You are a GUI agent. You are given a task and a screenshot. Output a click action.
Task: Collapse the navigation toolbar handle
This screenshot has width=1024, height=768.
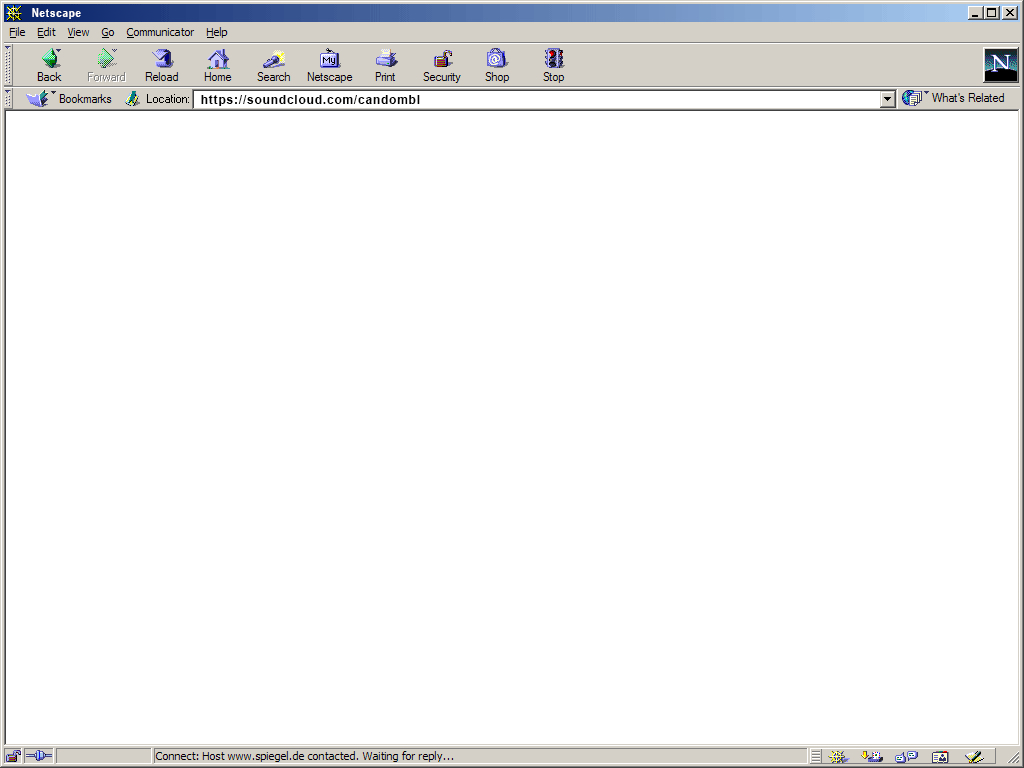coord(8,65)
